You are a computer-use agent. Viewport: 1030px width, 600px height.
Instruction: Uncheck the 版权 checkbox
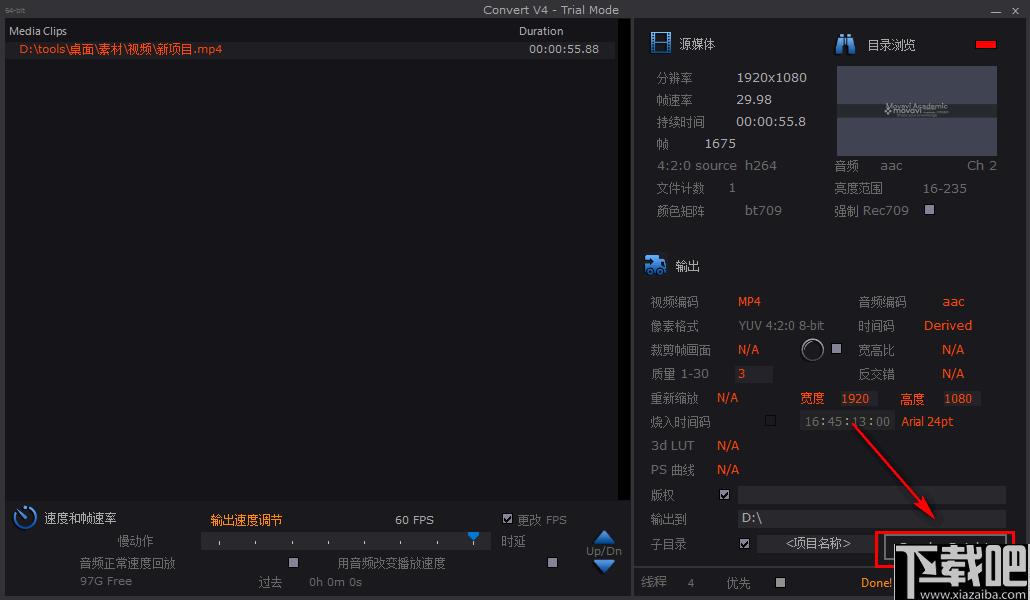coord(724,495)
